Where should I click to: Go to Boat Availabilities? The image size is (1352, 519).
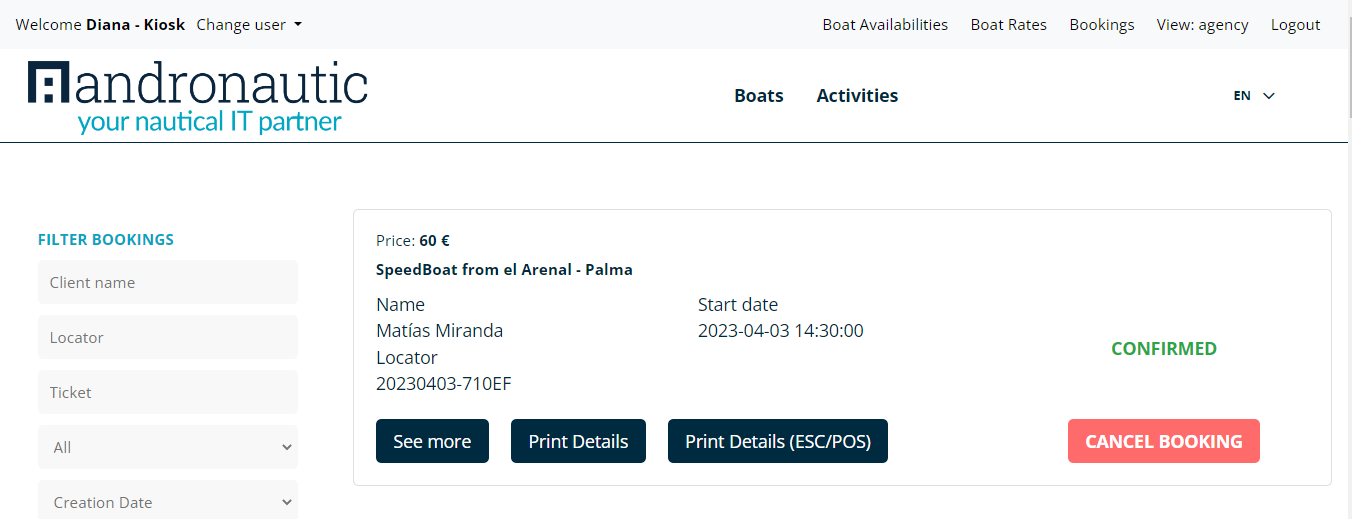885,25
